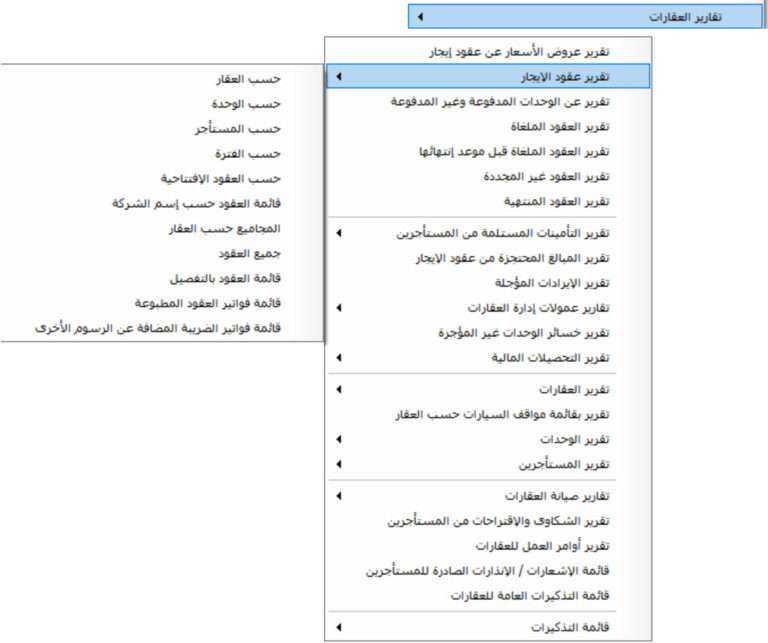This screenshot has width=768, height=643.
Task: Choose جميع العقود in submenu
Action: [x=162, y=254]
